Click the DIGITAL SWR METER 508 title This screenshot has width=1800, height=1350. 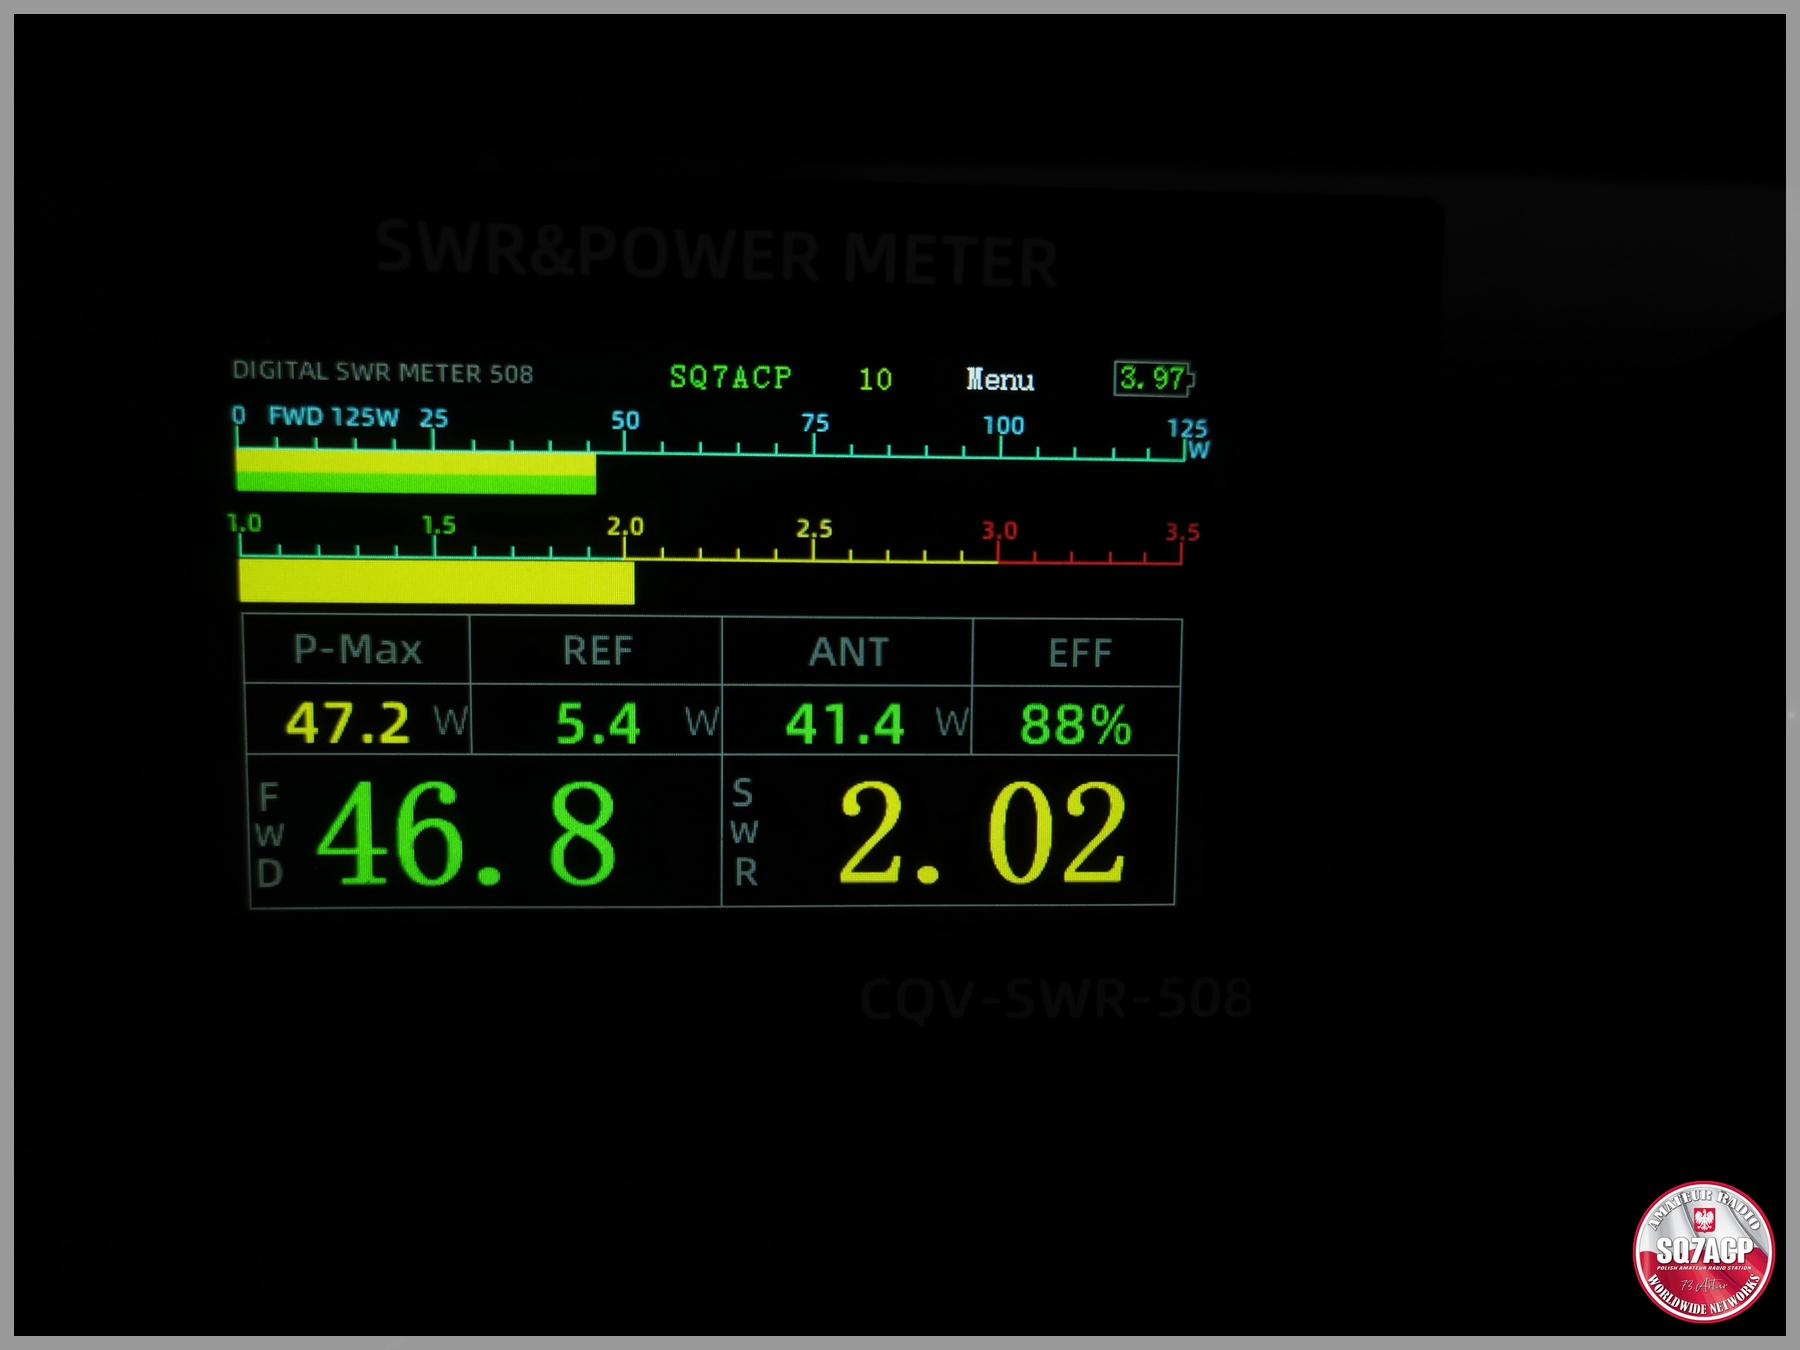coord(382,372)
